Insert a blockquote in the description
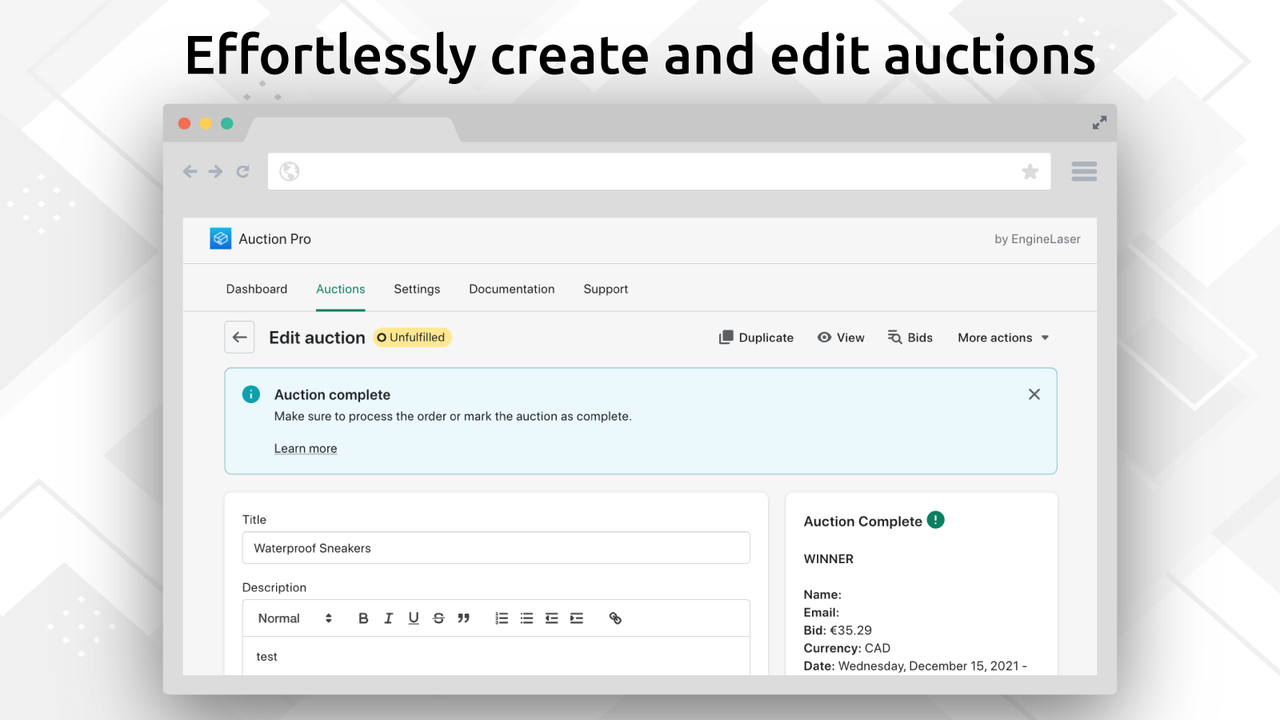The height and width of the screenshot is (720, 1280). point(463,618)
